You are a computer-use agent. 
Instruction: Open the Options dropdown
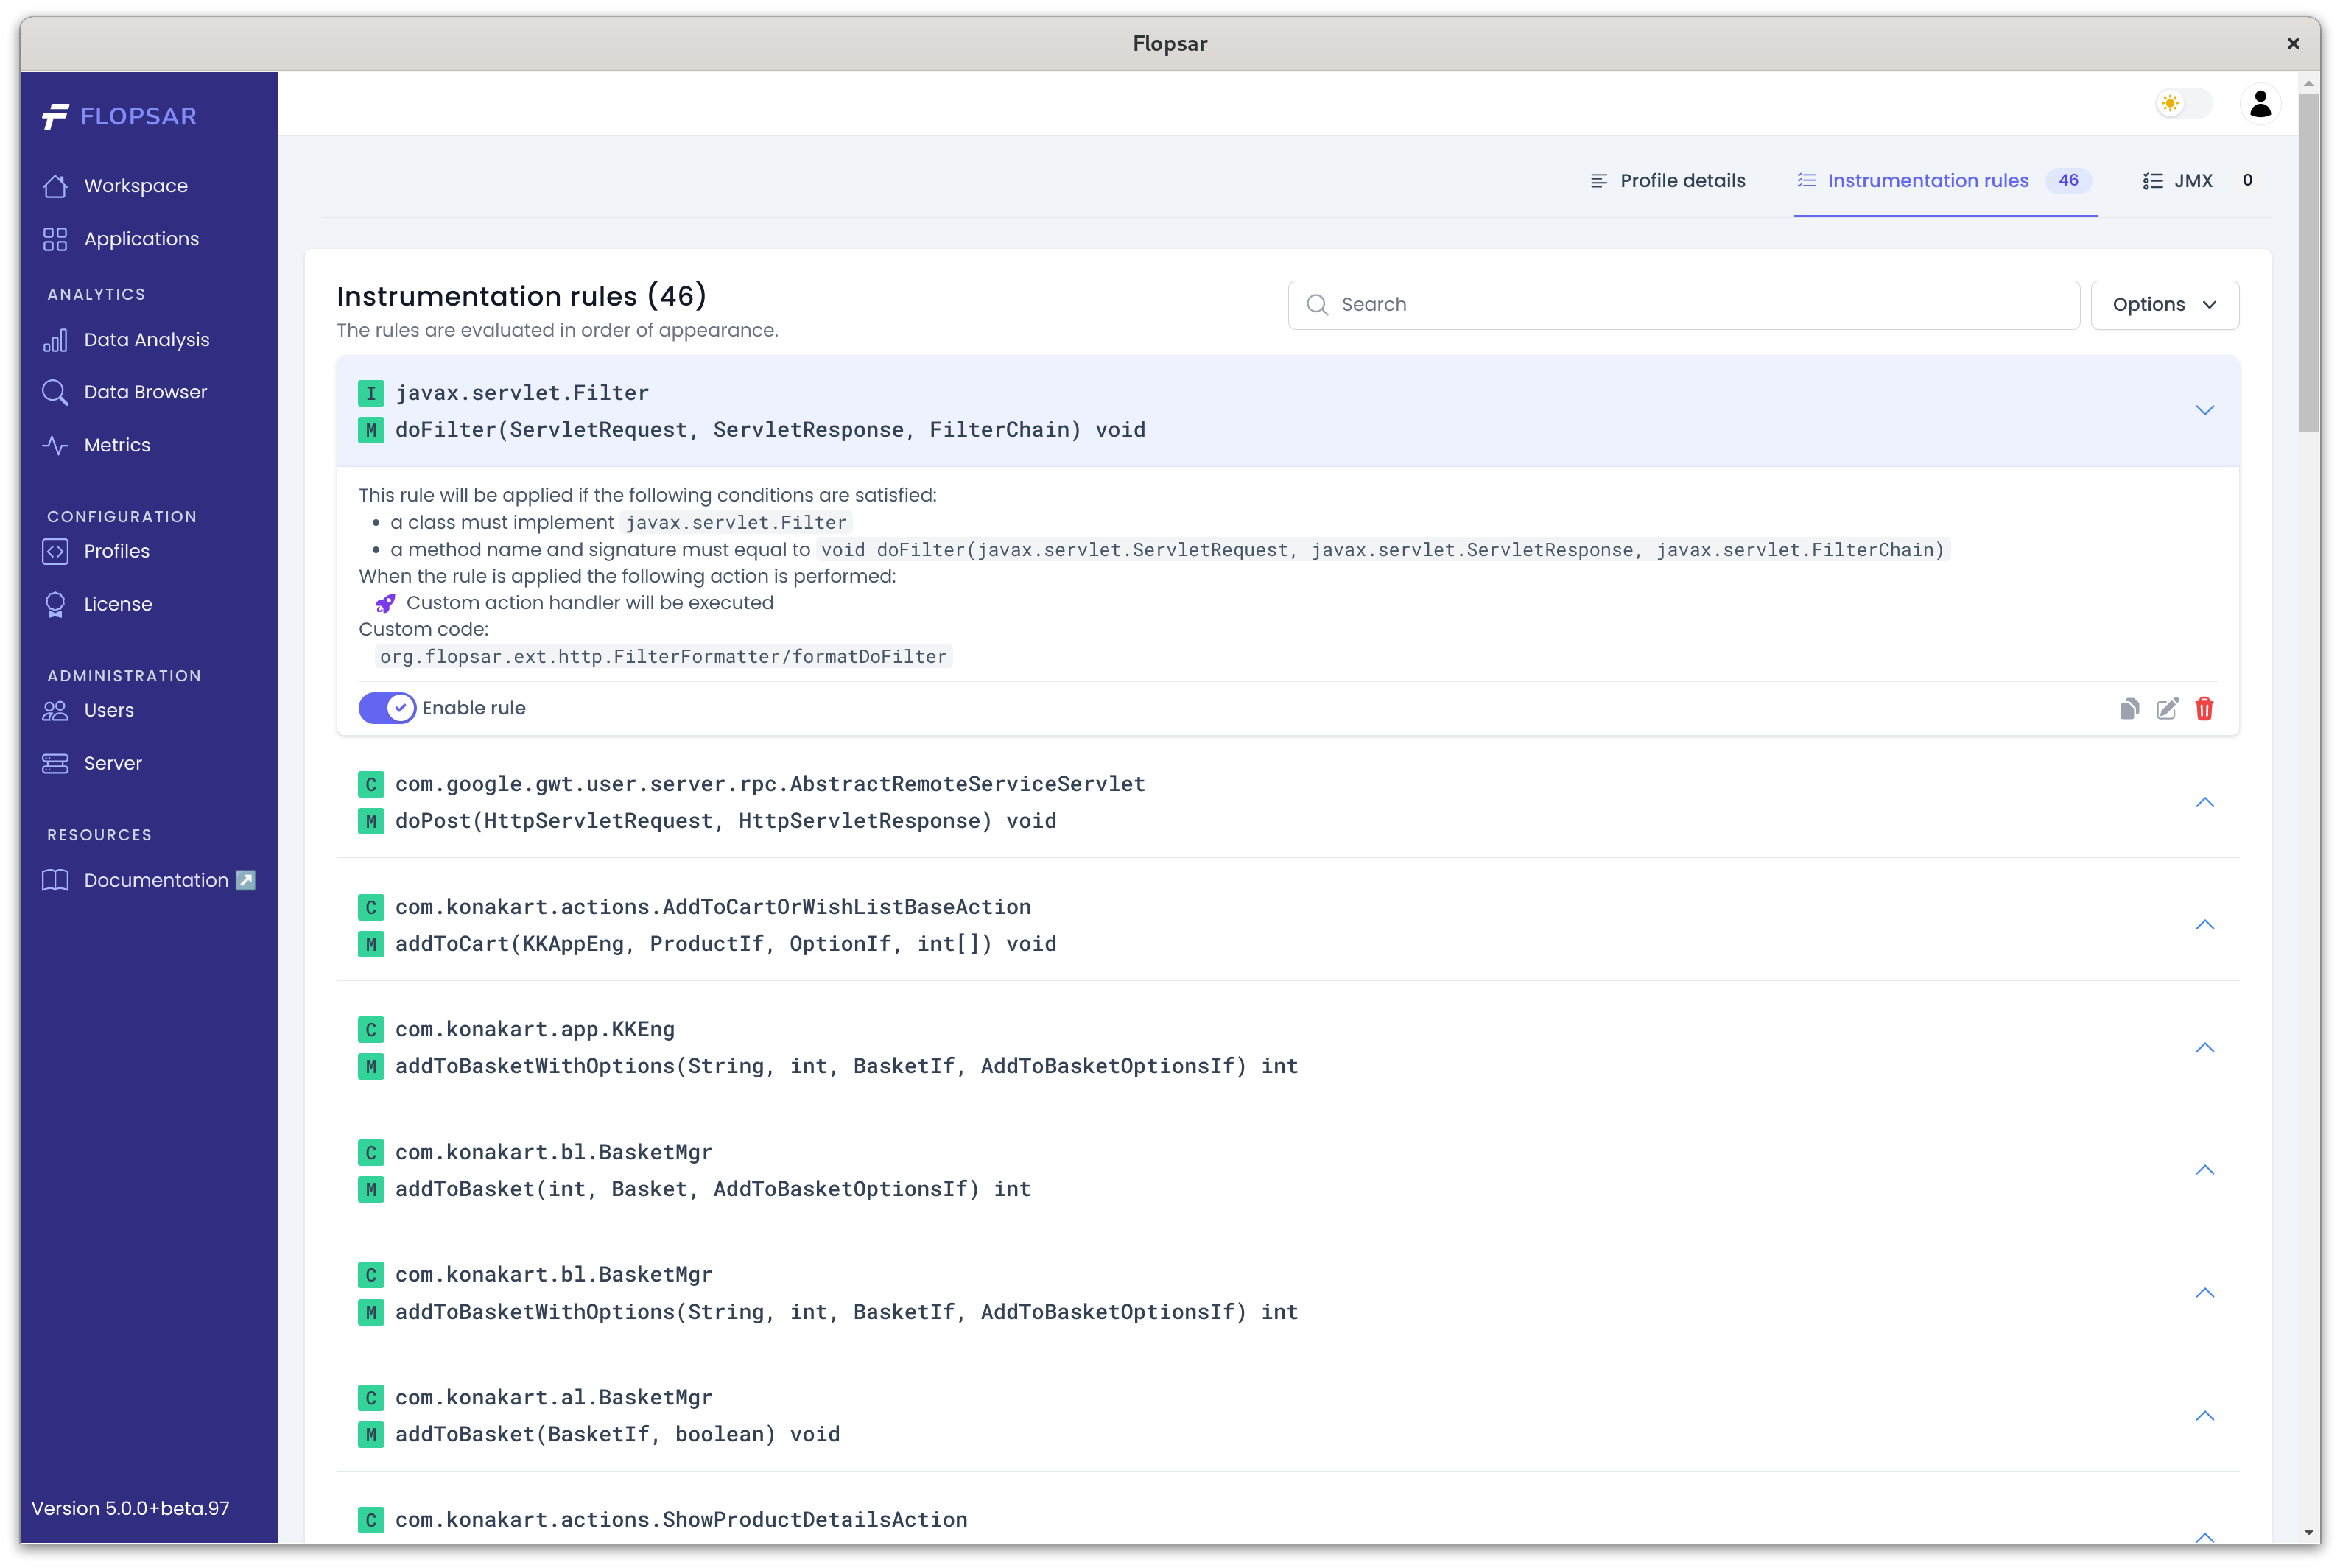2164,305
